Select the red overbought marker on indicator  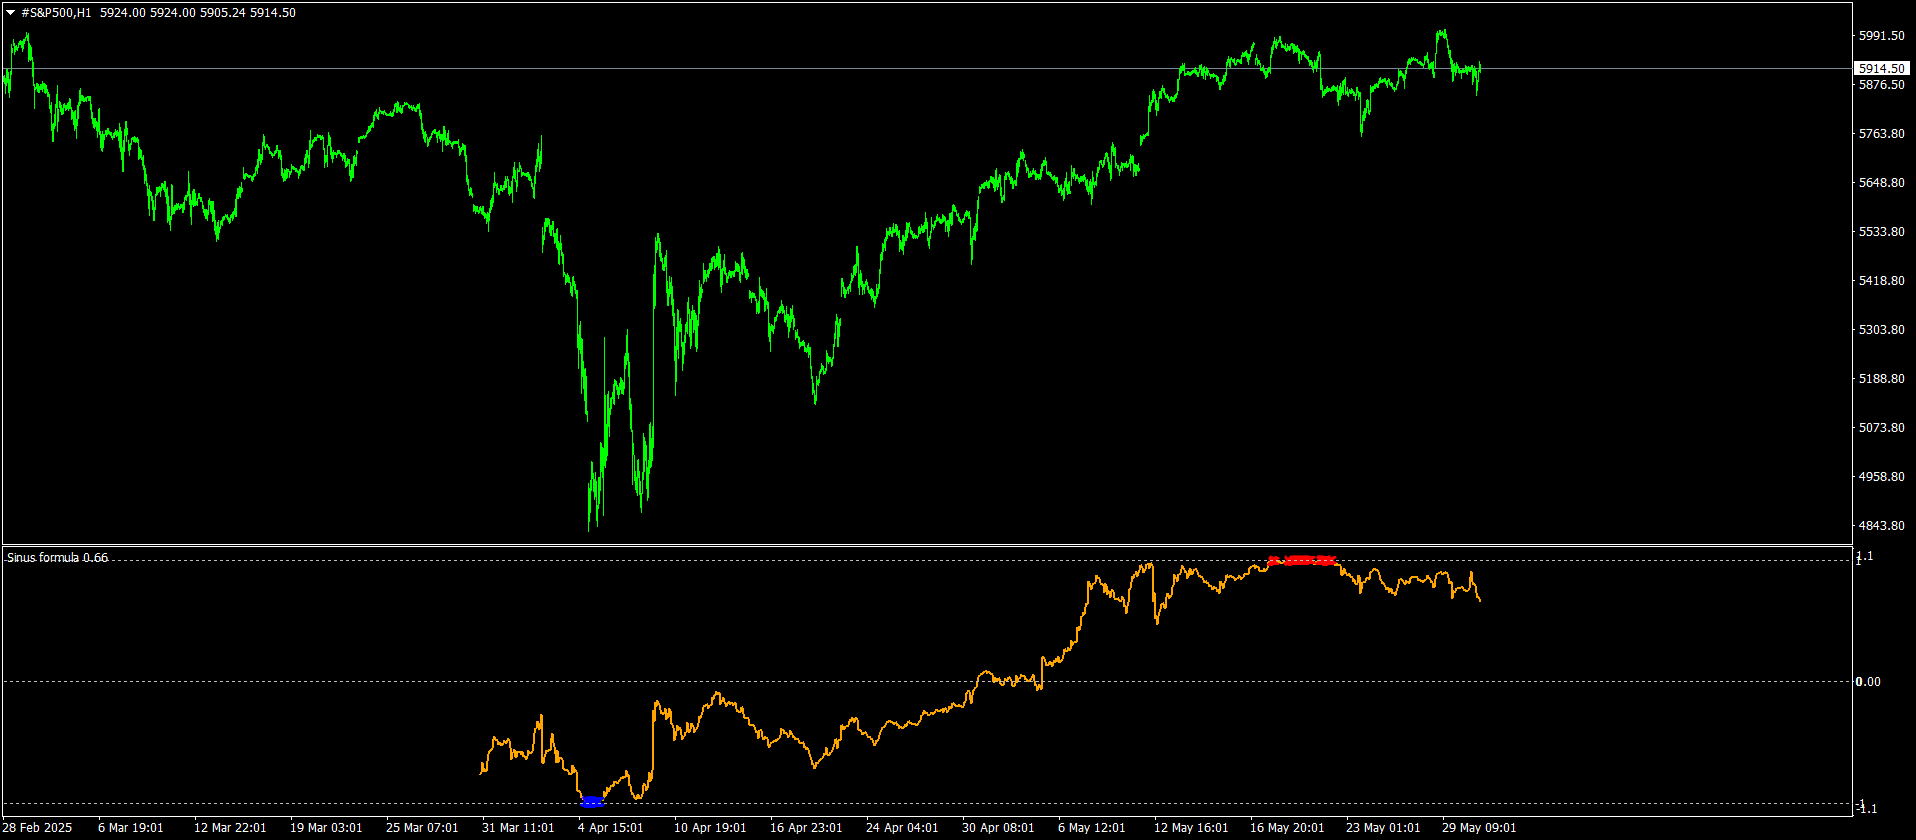coord(1302,560)
